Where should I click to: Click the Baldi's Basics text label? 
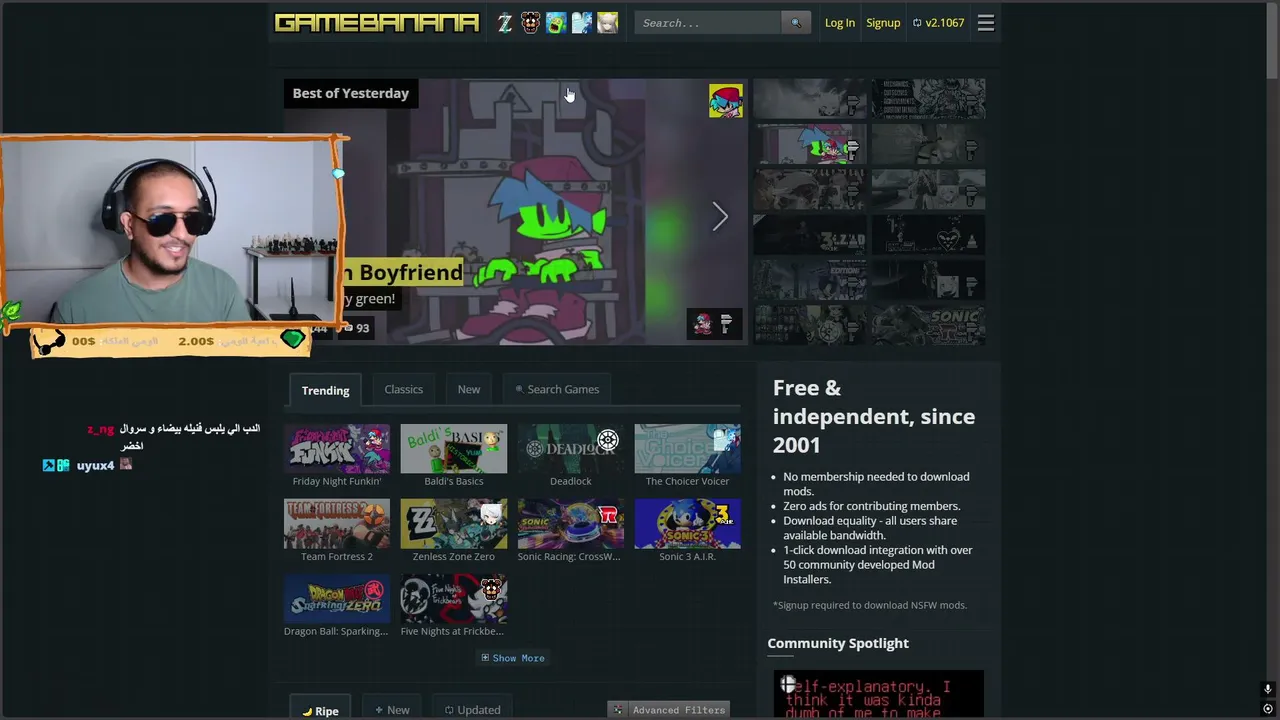454,481
